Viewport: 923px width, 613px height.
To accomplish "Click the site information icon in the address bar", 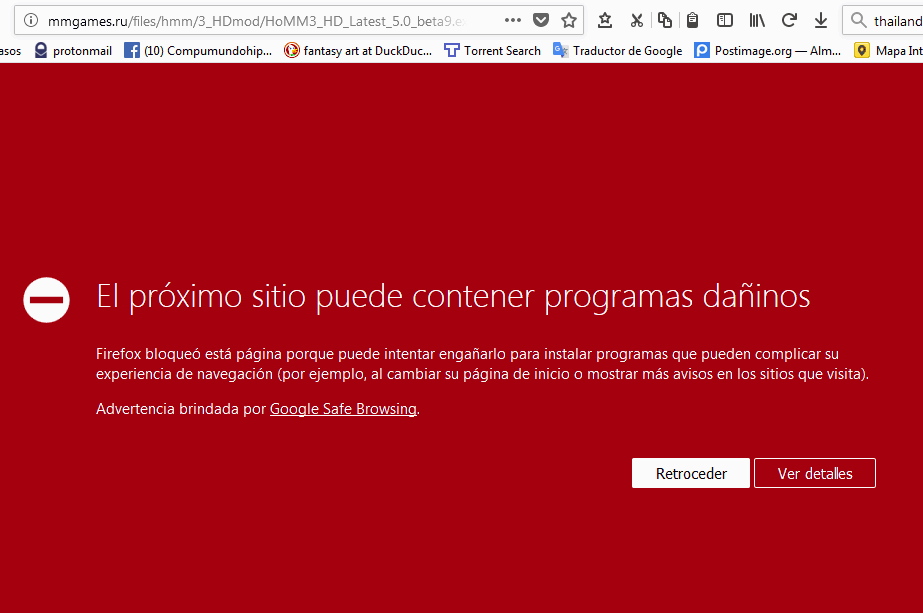I will point(31,21).
